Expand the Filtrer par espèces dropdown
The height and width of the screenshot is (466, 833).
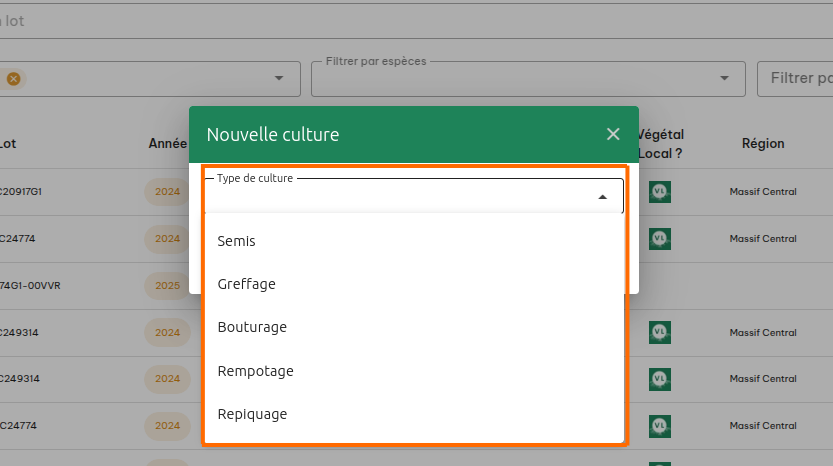tap(724, 79)
